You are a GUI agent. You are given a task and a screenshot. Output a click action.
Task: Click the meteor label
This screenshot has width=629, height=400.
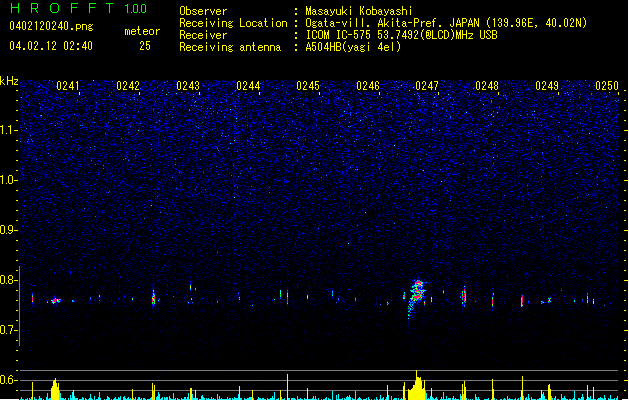[x=142, y=31]
